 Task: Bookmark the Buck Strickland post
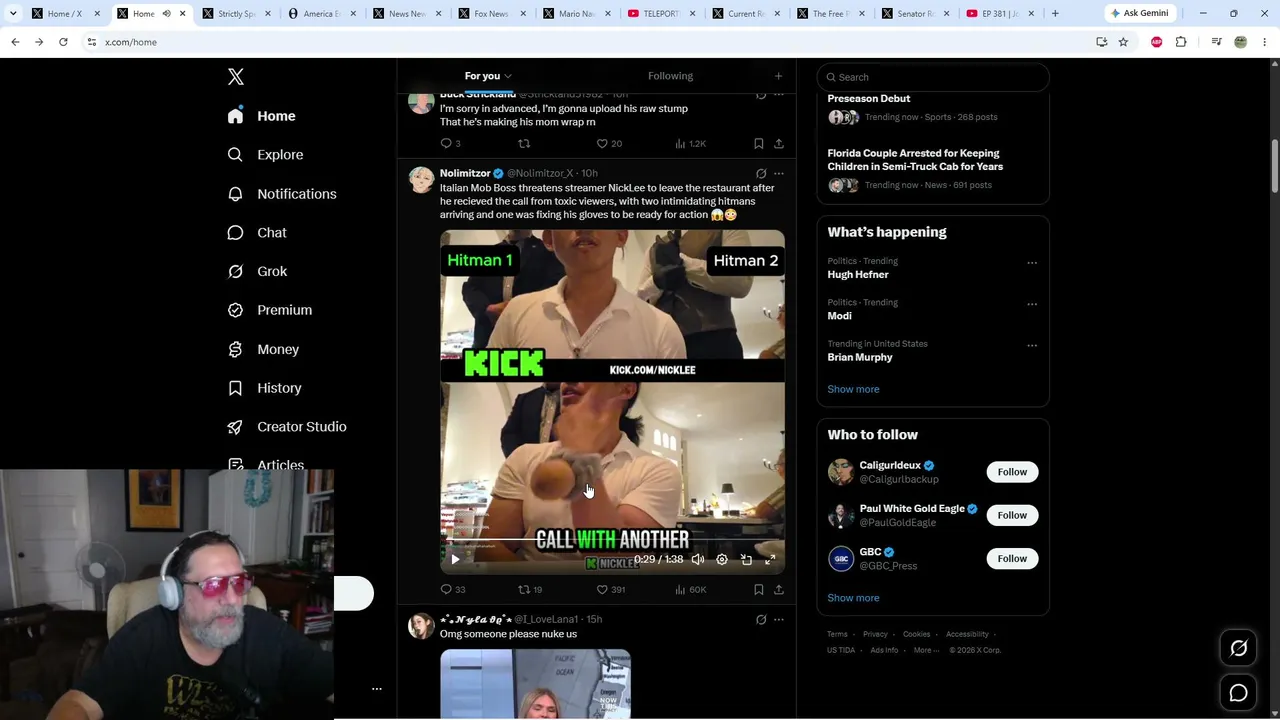[x=759, y=144]
